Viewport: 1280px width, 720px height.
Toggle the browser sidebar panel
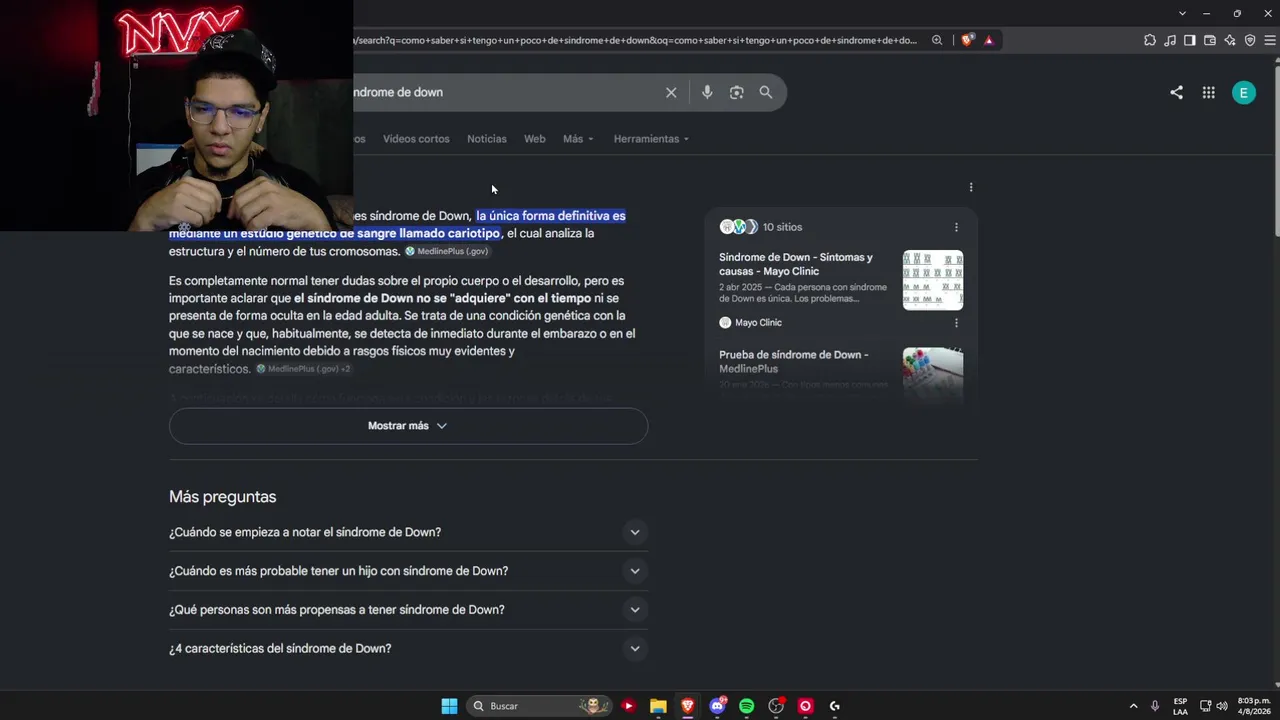pos(1190,40)
